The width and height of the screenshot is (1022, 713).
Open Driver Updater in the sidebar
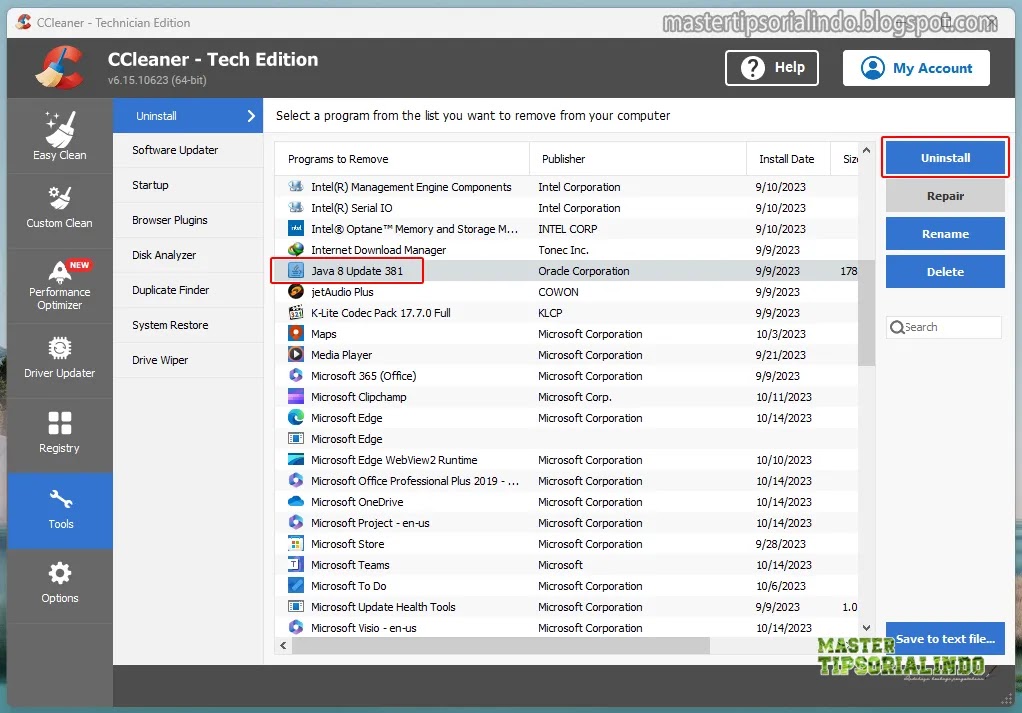[x=59, y=359]
